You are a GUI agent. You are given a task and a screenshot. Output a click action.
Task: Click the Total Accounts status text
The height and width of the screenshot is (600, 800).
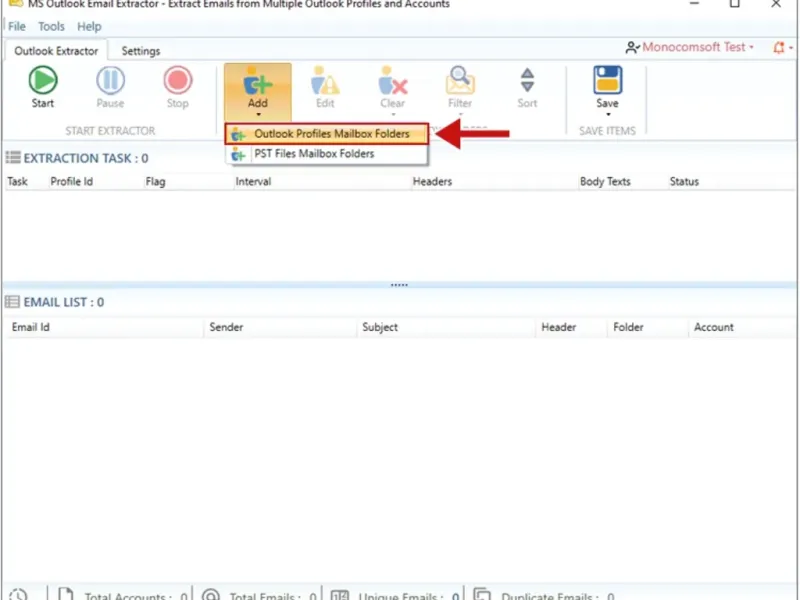[x=136, y=595]
